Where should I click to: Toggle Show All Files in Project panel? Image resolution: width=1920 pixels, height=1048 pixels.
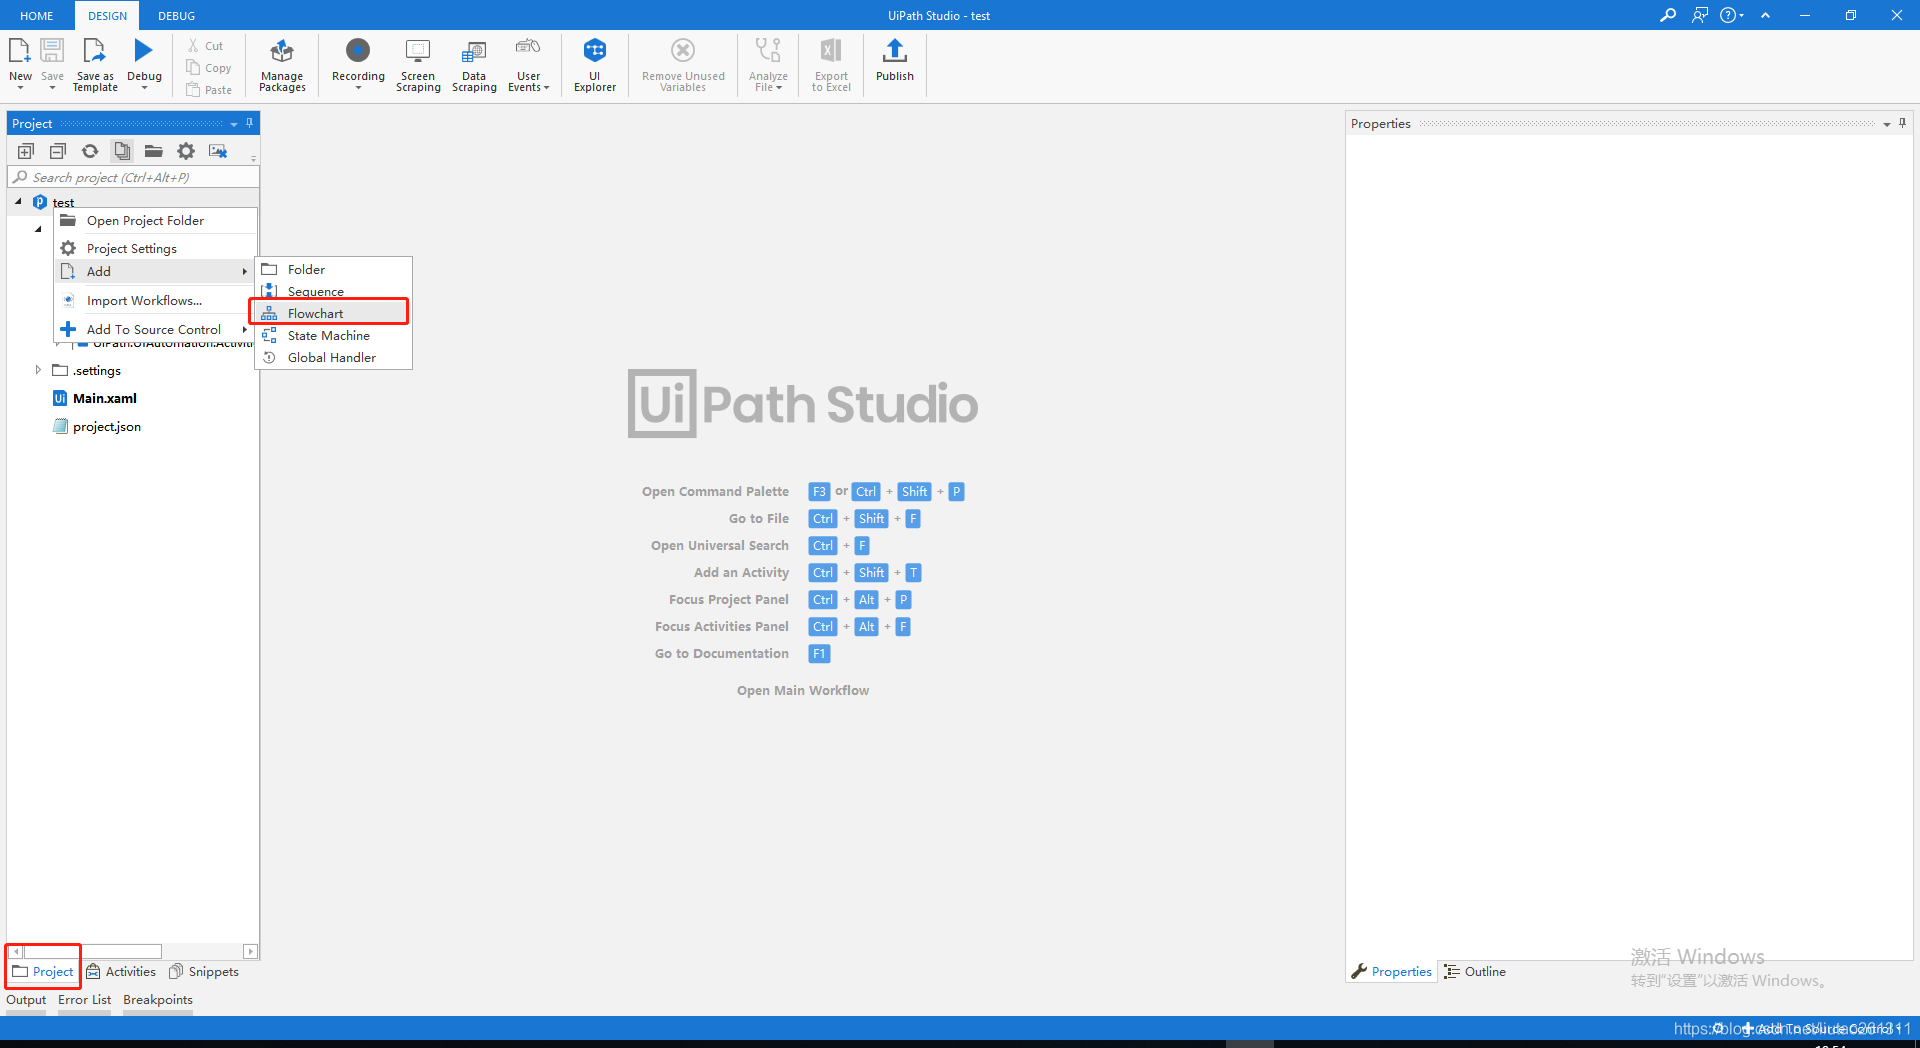coord(122,151)
